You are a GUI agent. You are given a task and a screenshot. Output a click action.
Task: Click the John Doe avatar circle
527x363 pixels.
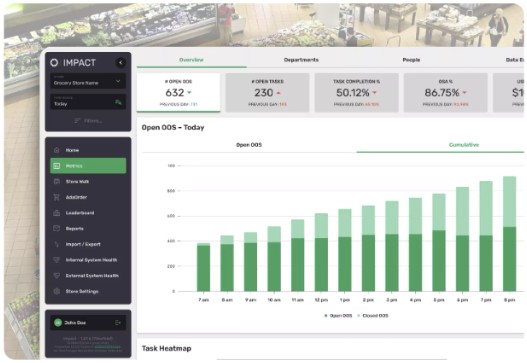[58, 323]
